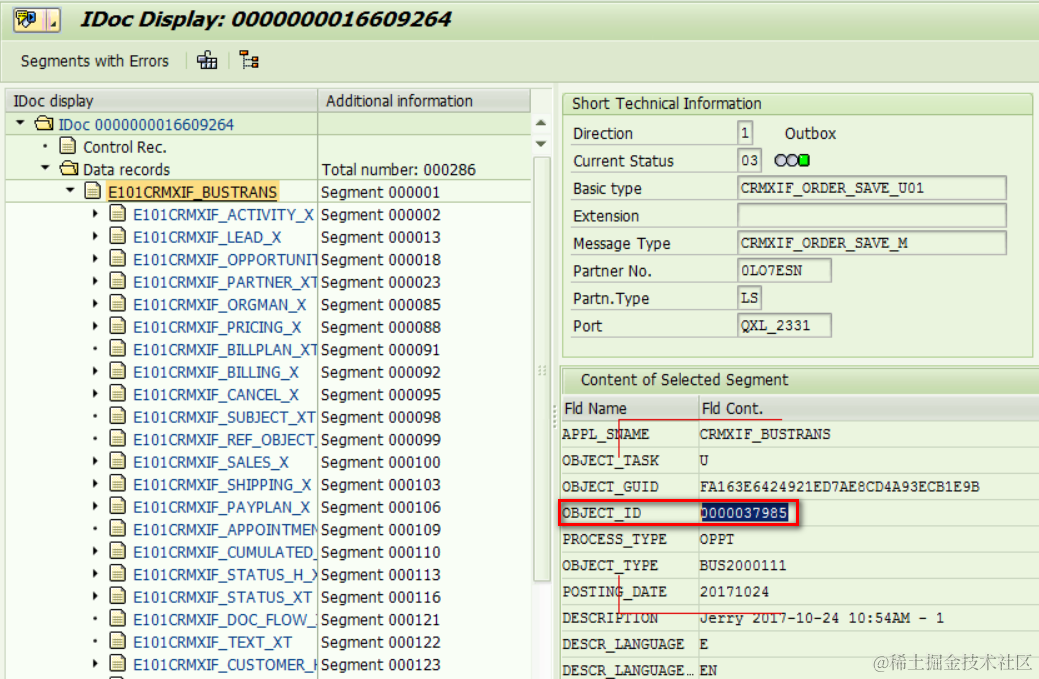1039x679 pixels.
Task: Click document icon of E101CRMXIF_STATUS_XT
Action: pos(118,596)
